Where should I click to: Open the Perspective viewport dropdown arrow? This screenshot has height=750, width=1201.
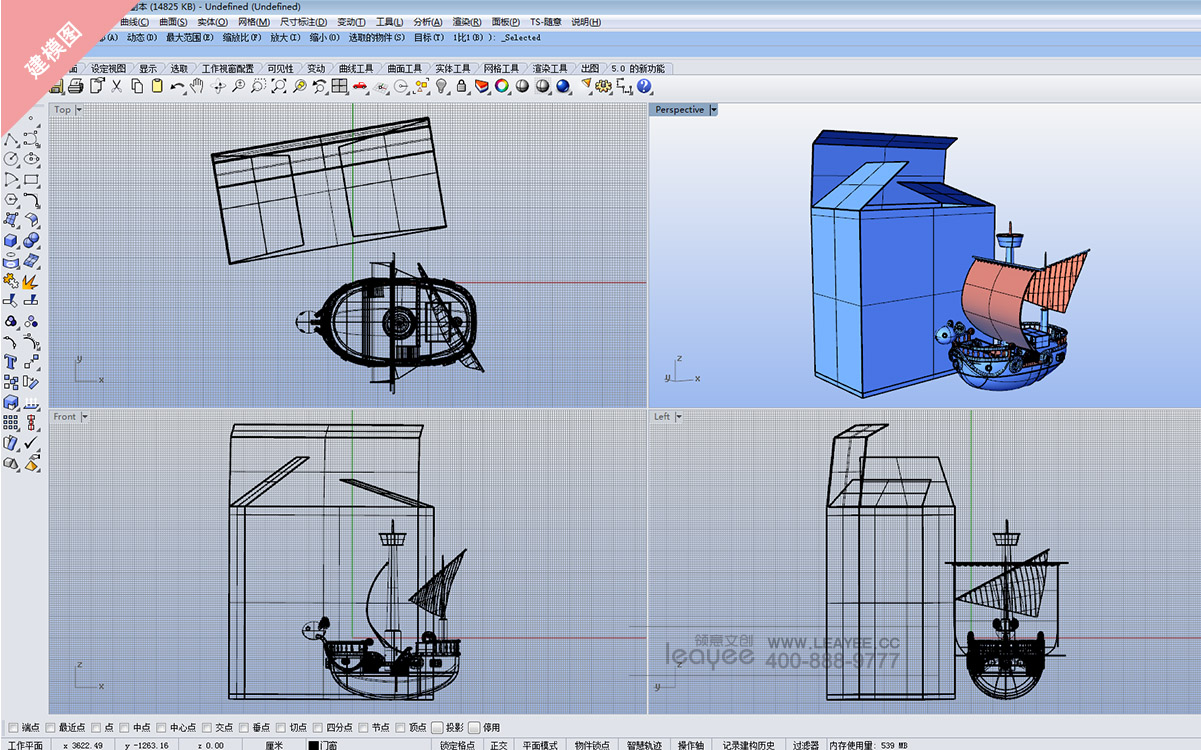[713, 110]
